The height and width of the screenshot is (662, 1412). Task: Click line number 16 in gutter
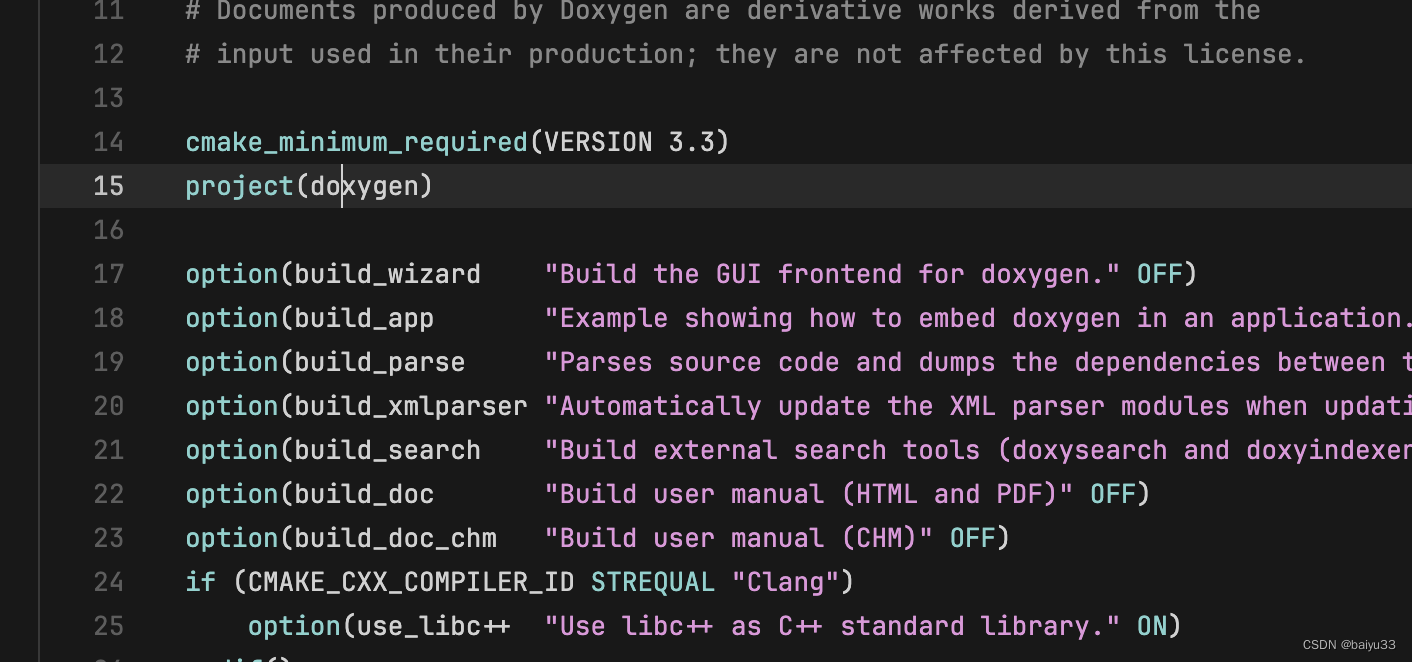click(x=108, y=230)
